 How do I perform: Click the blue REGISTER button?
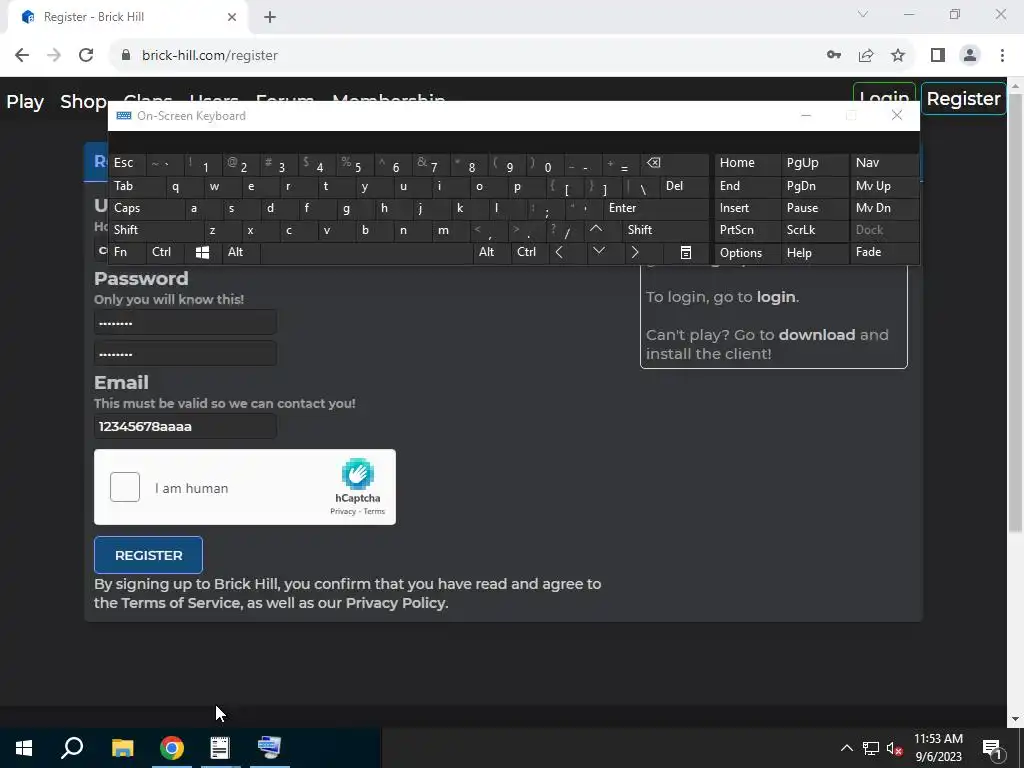pos(148,555)
